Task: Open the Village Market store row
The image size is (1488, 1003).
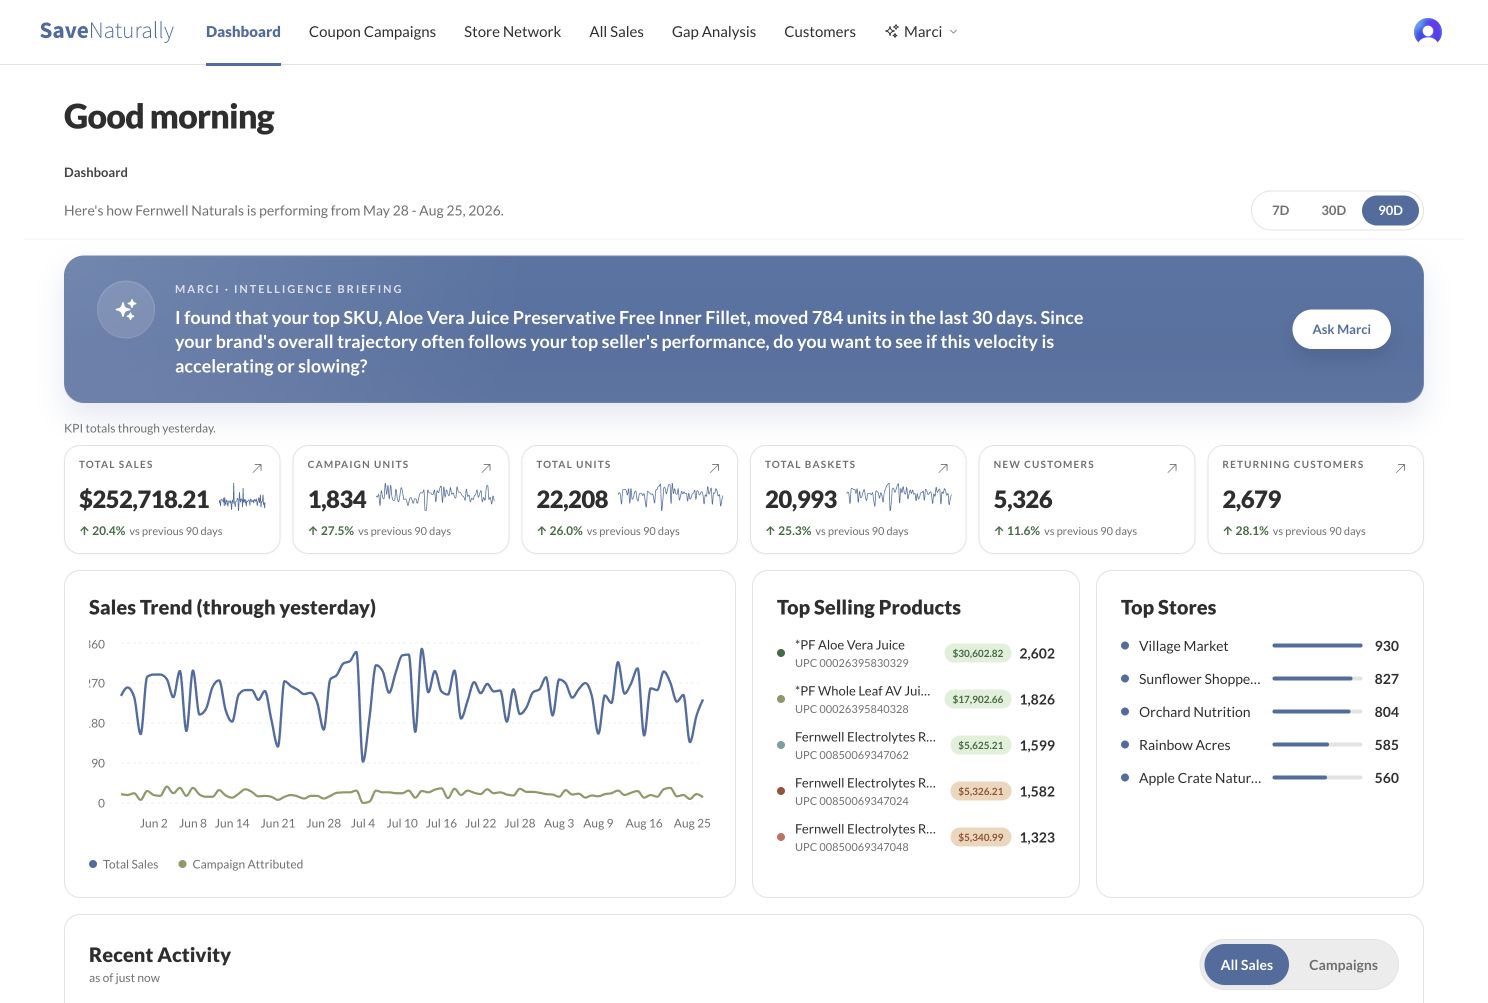Action: (x=1260, y=646)
